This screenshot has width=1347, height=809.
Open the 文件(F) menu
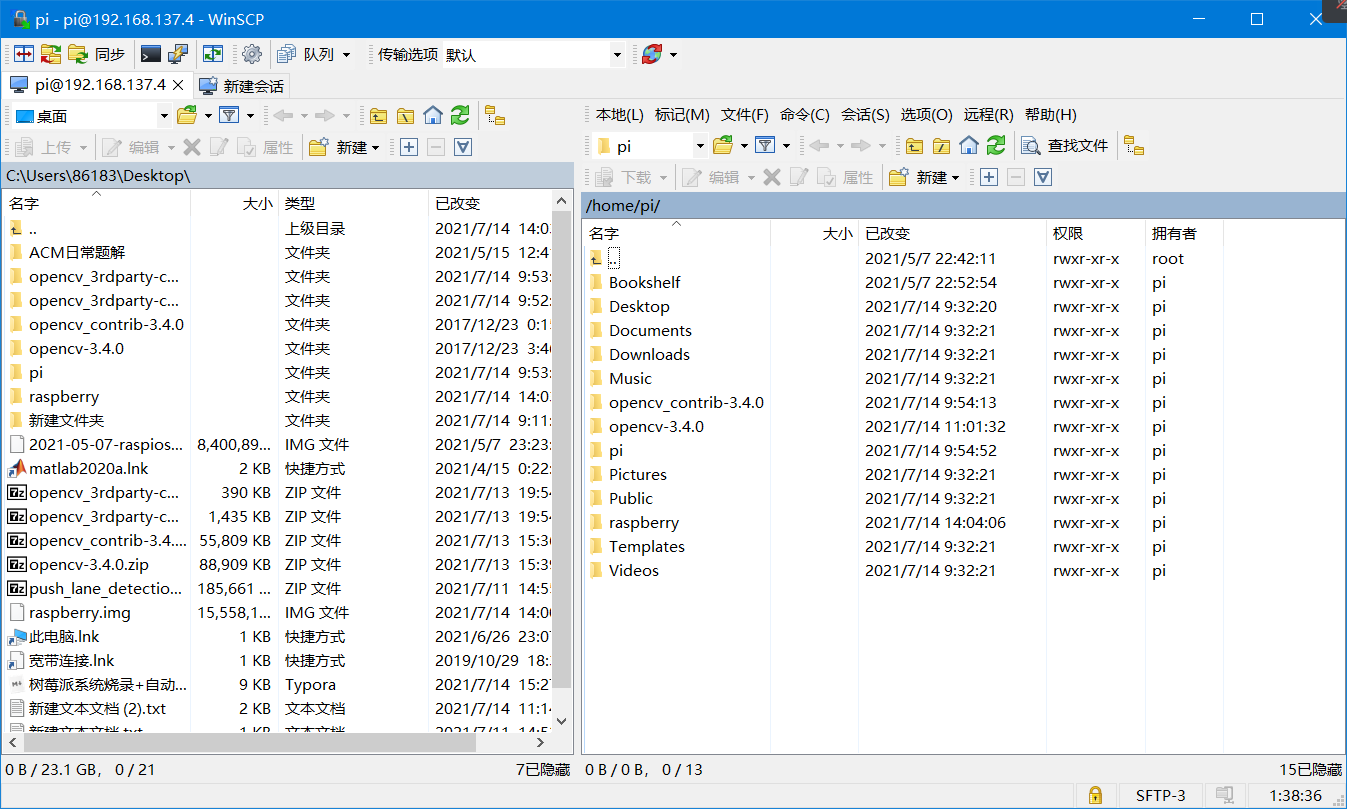tap(745, 115)
